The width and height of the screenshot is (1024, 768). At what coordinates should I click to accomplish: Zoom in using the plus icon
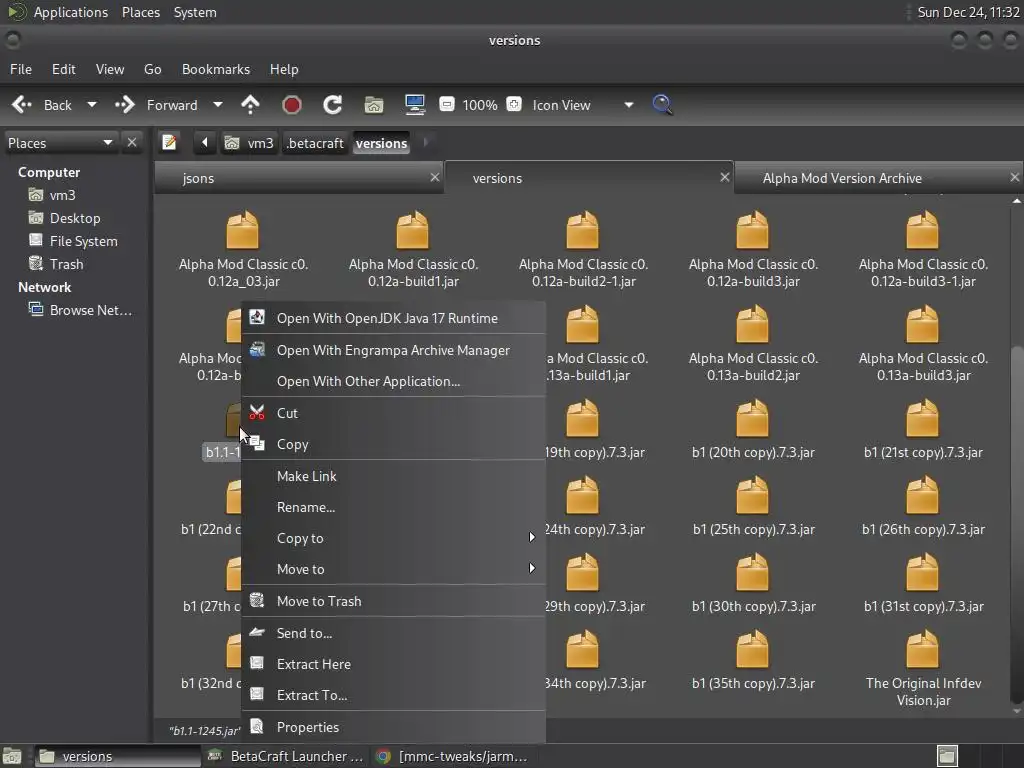[x=514, y=105]
